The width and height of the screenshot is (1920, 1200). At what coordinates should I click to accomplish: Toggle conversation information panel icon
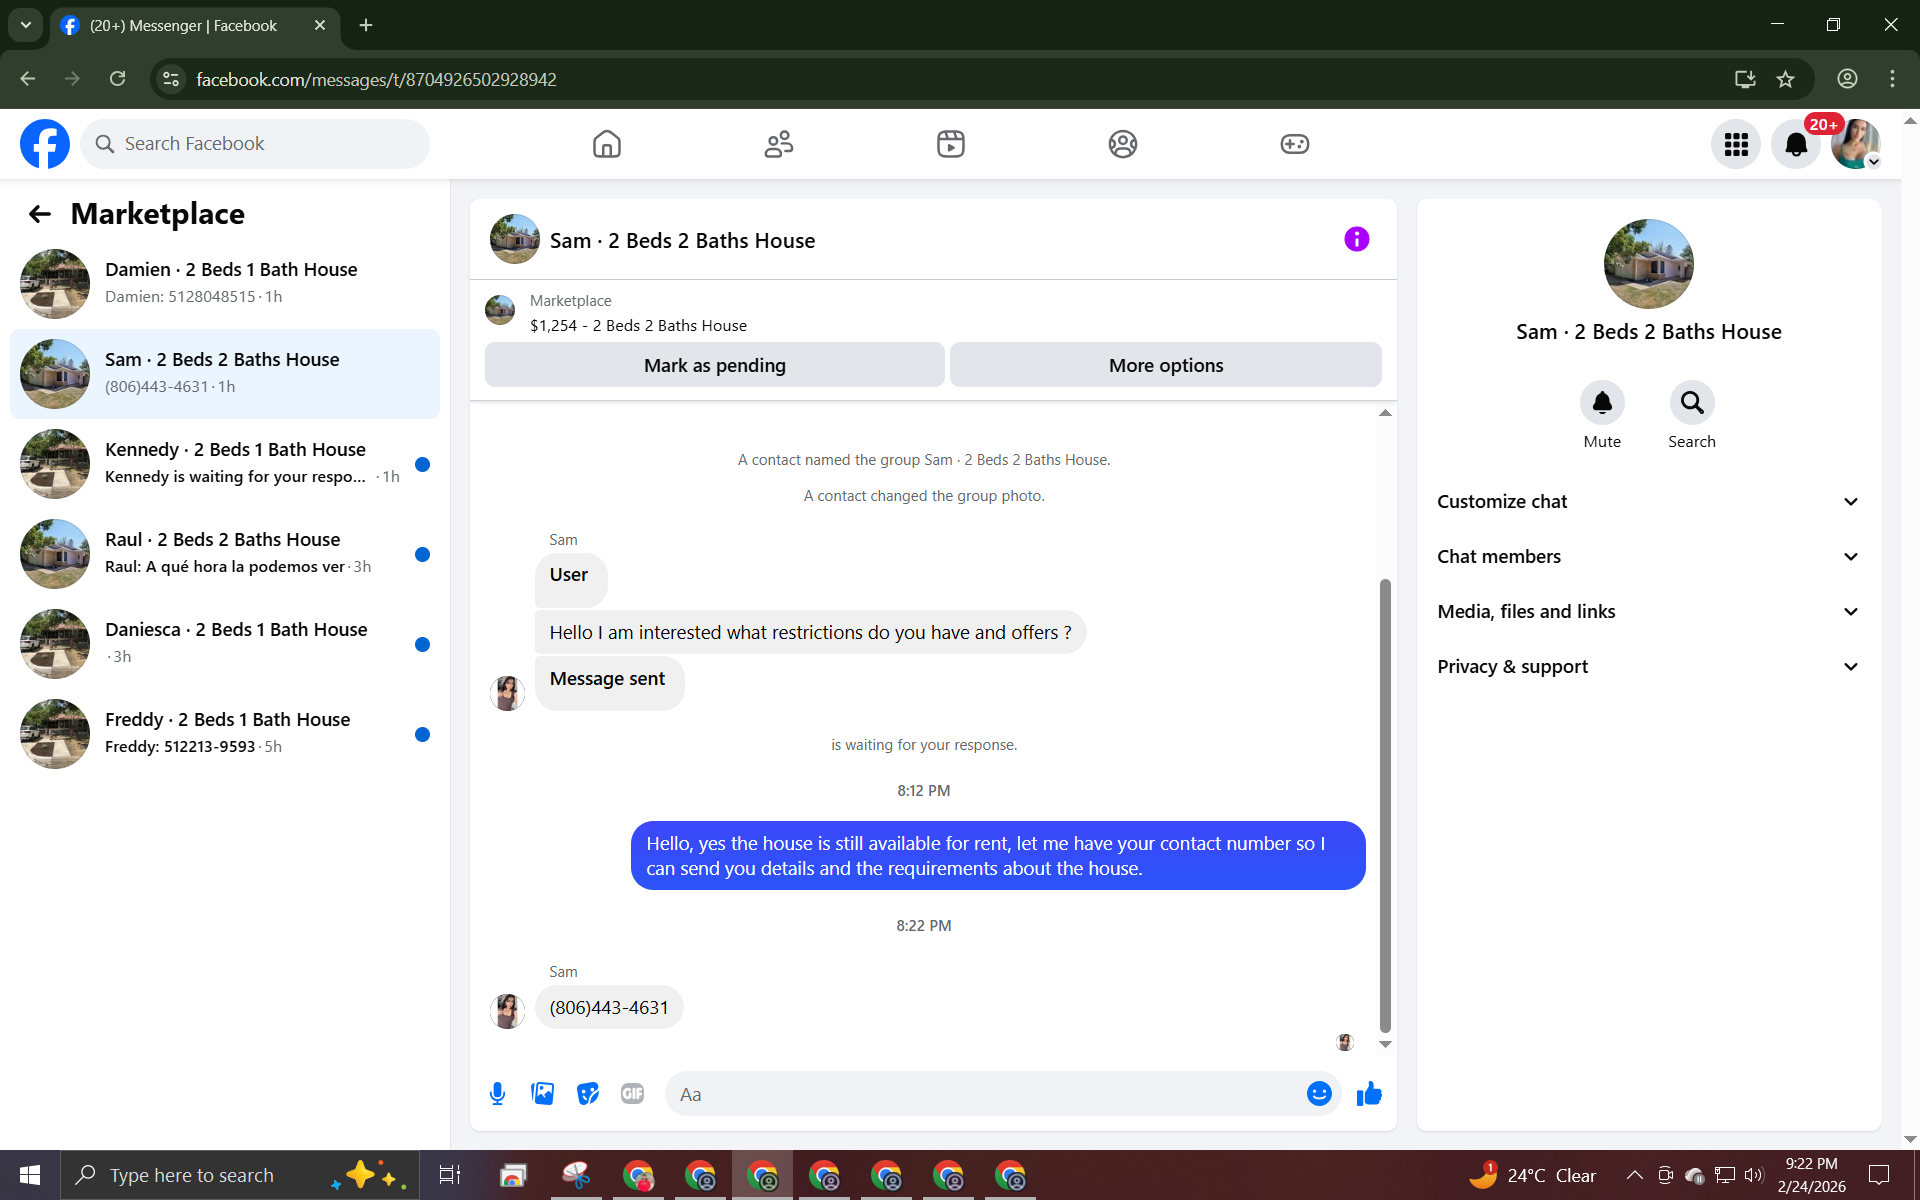pos(1356,239)
